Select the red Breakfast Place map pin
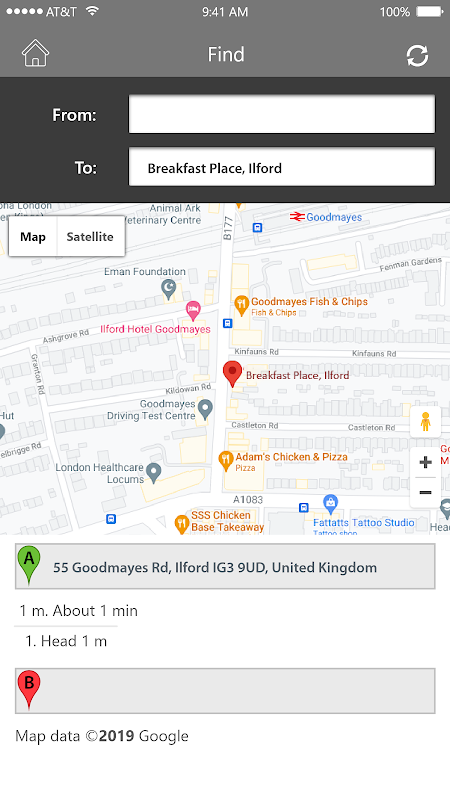The image size is (450, 800). coord(232,374)
